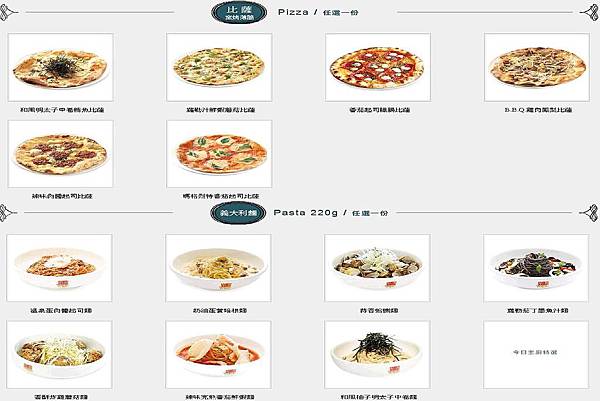
Task: Select the ornamental flourish at top-right corner
Action: coord(589,13)
